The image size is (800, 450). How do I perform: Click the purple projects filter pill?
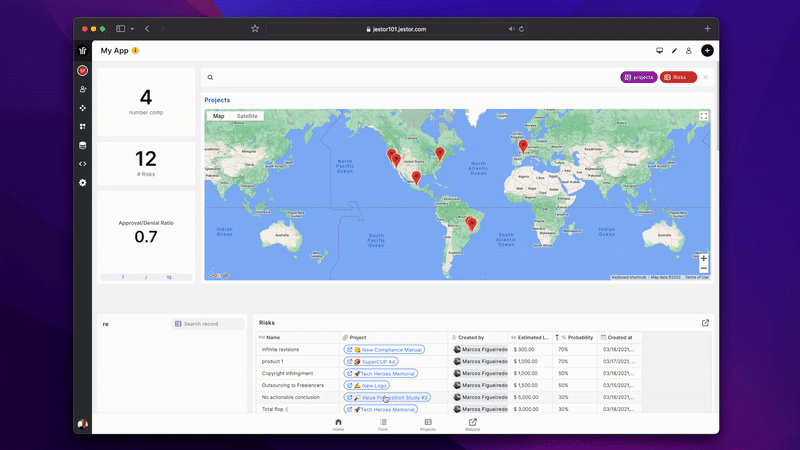coord(639,78)
